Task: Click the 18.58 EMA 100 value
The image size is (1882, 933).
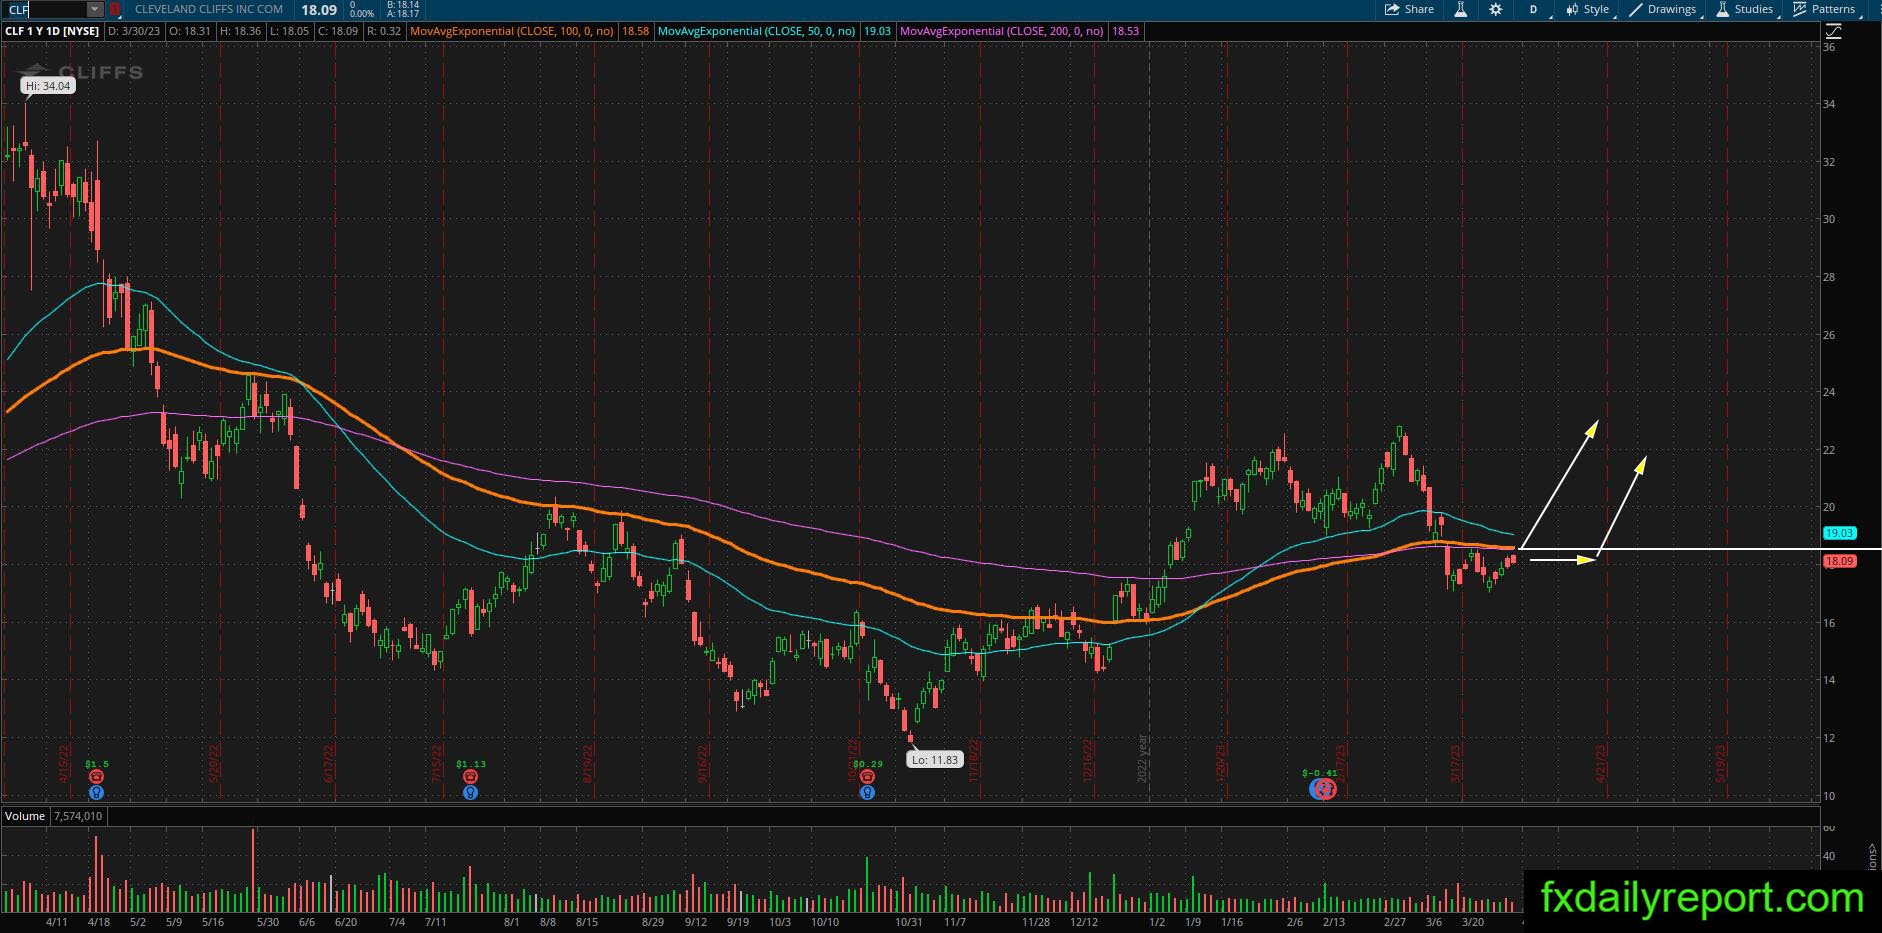Action: point(635,31)
